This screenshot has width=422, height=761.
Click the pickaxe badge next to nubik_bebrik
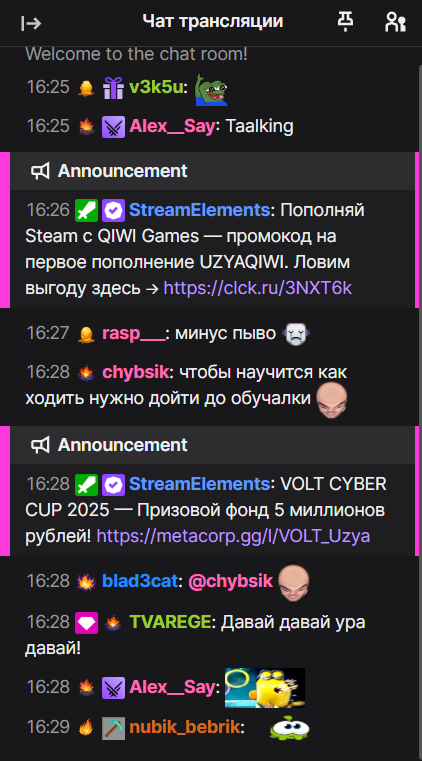pyautogui.click(x=114, y=729)
